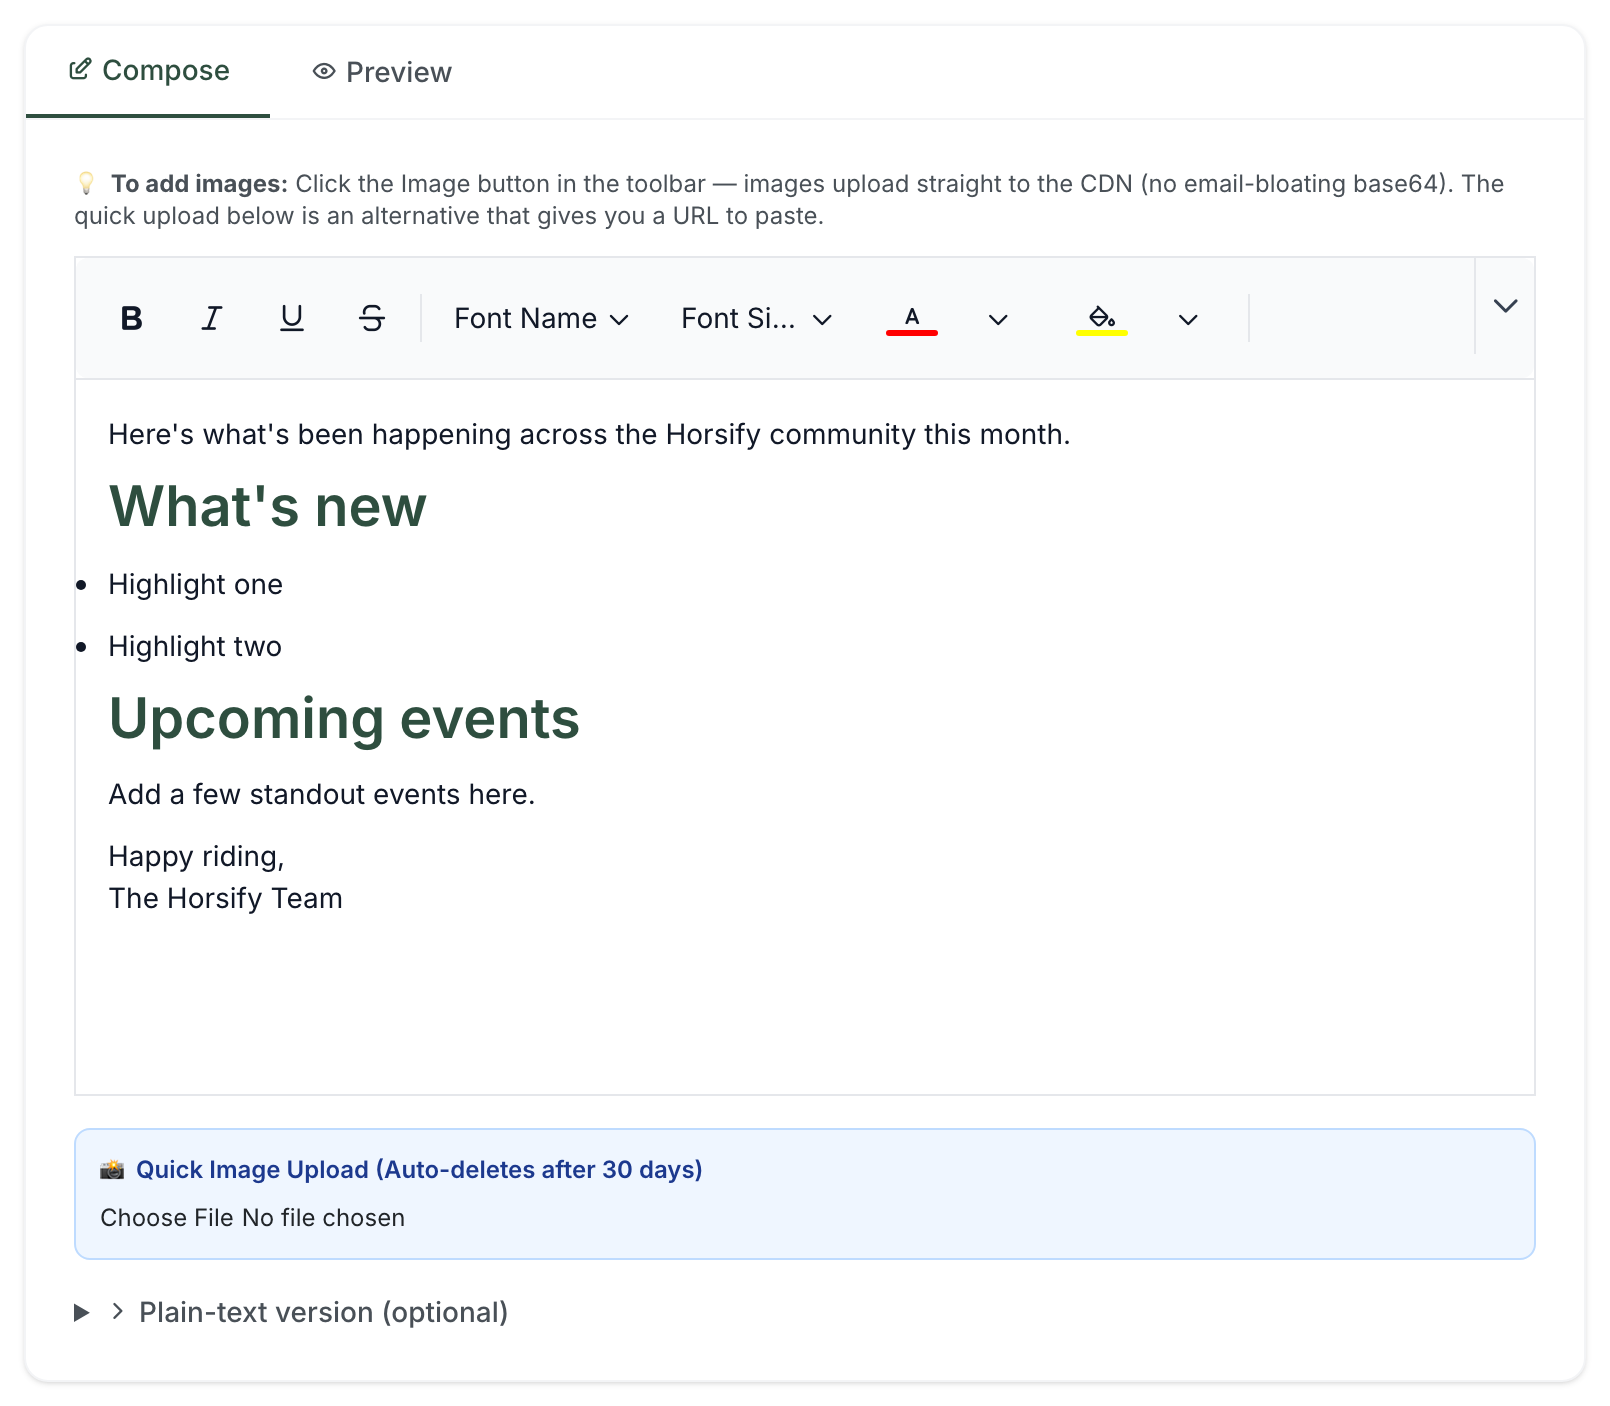
Task: Toggle strikethrough formatting
Action: pyautogui.click(x=371, y=318)
